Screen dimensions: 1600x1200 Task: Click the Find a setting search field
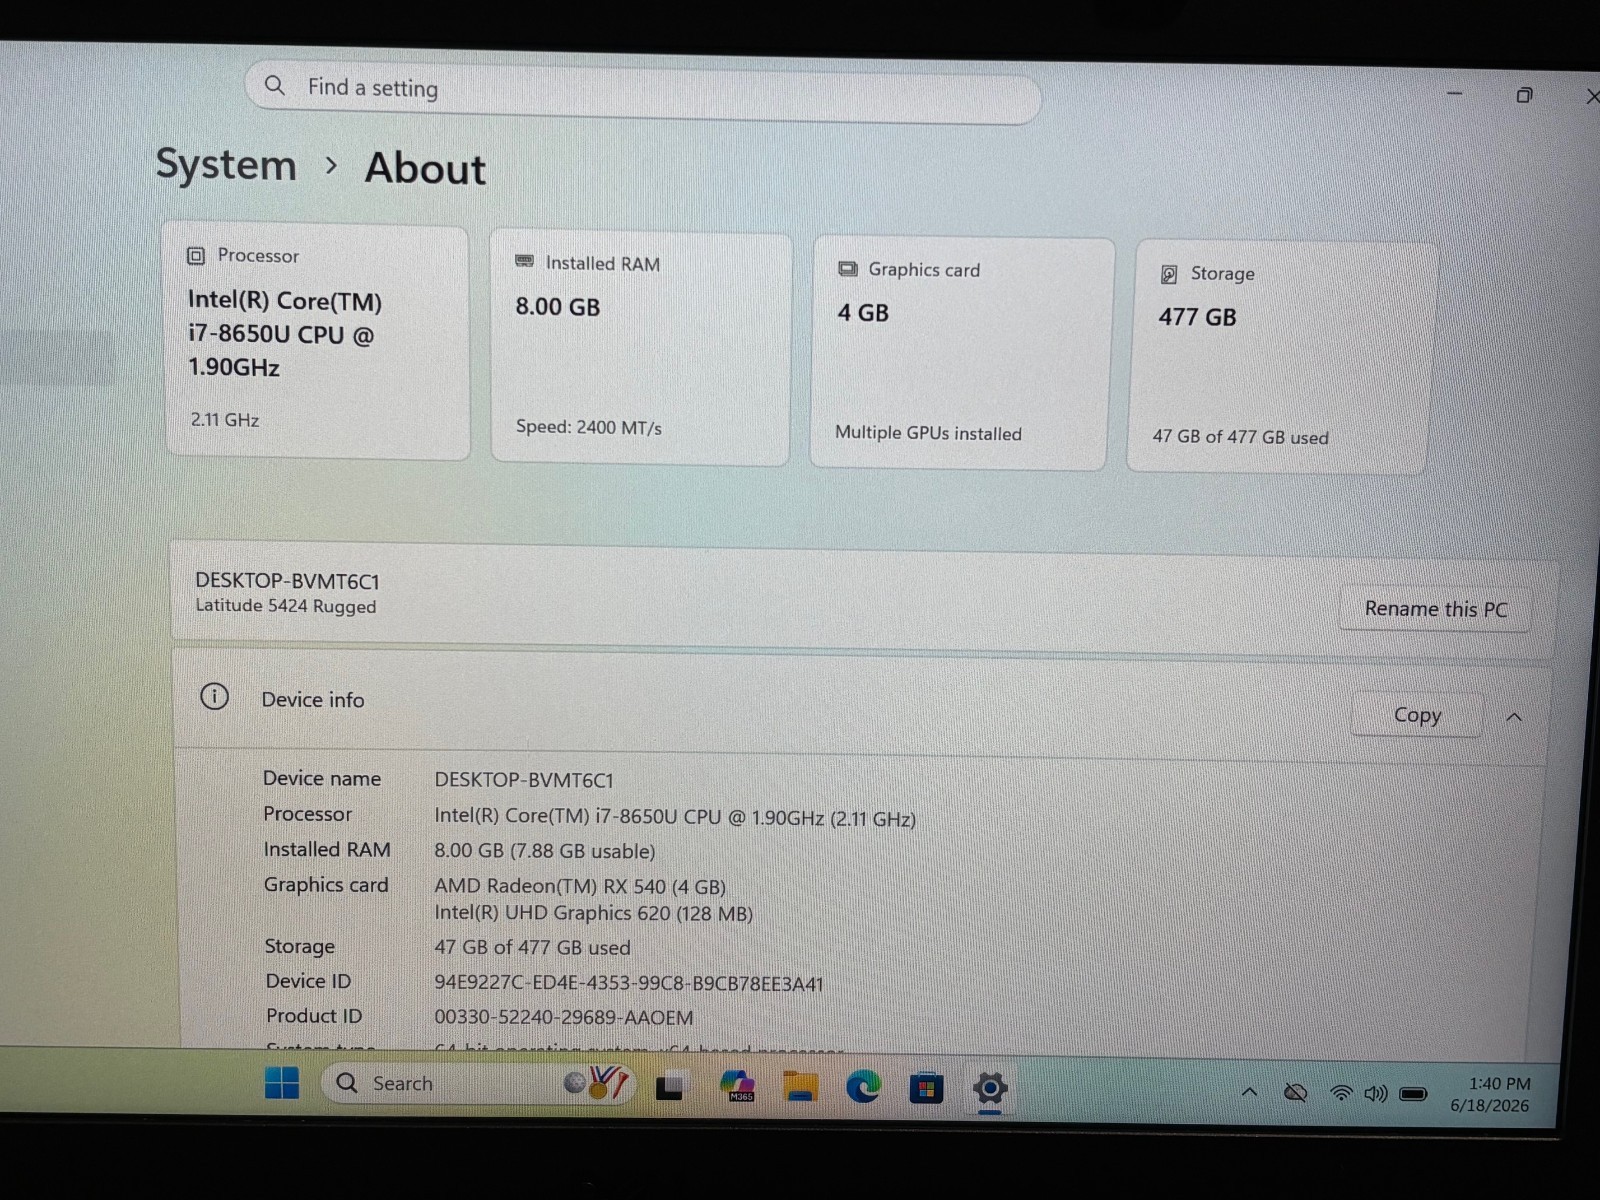(643, 94)
